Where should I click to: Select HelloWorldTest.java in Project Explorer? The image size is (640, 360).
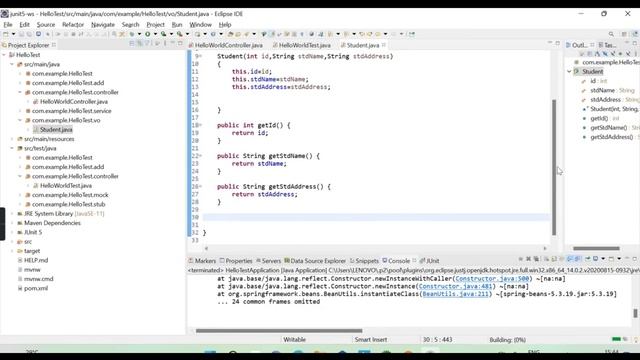[66, 185]
